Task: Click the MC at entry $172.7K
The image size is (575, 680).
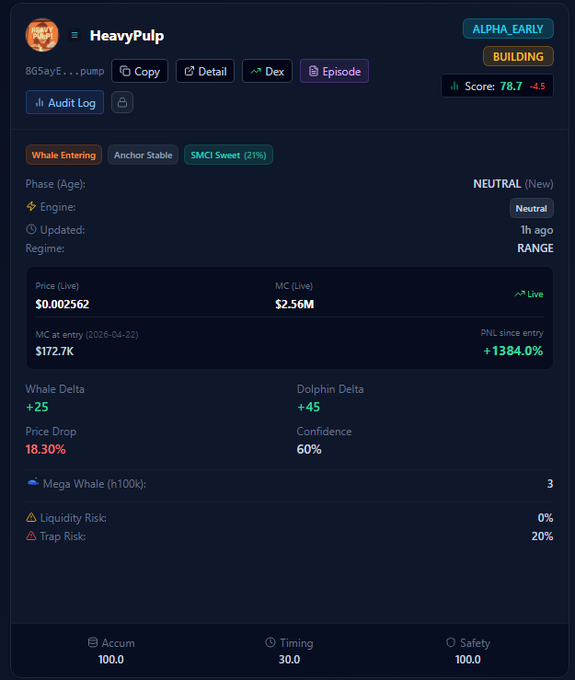Action: pyautogui.click(x=55, y=351)
